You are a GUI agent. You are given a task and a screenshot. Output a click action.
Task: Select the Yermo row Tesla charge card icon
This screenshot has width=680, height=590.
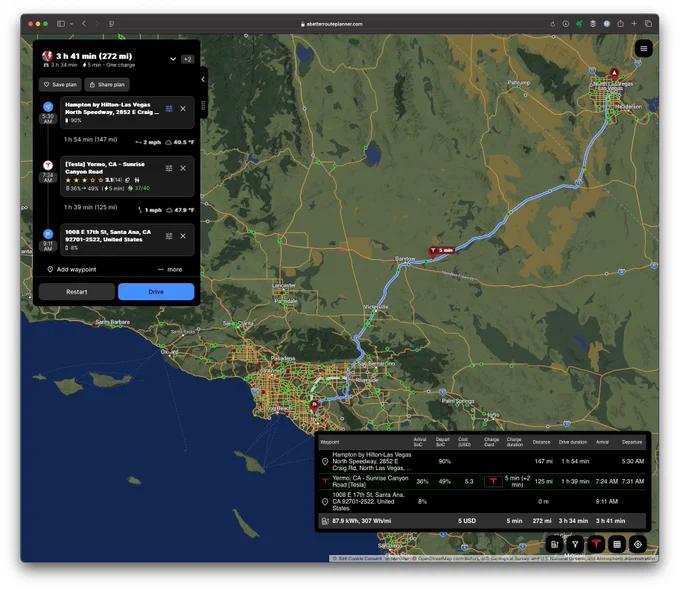(493, 481)
